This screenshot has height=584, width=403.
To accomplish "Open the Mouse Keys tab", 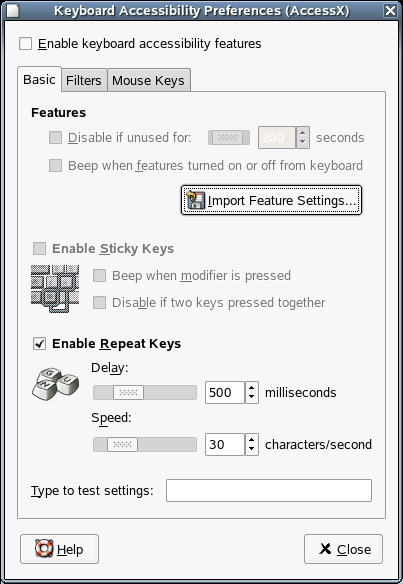I will pyautogui.click(x=149, y=80).
